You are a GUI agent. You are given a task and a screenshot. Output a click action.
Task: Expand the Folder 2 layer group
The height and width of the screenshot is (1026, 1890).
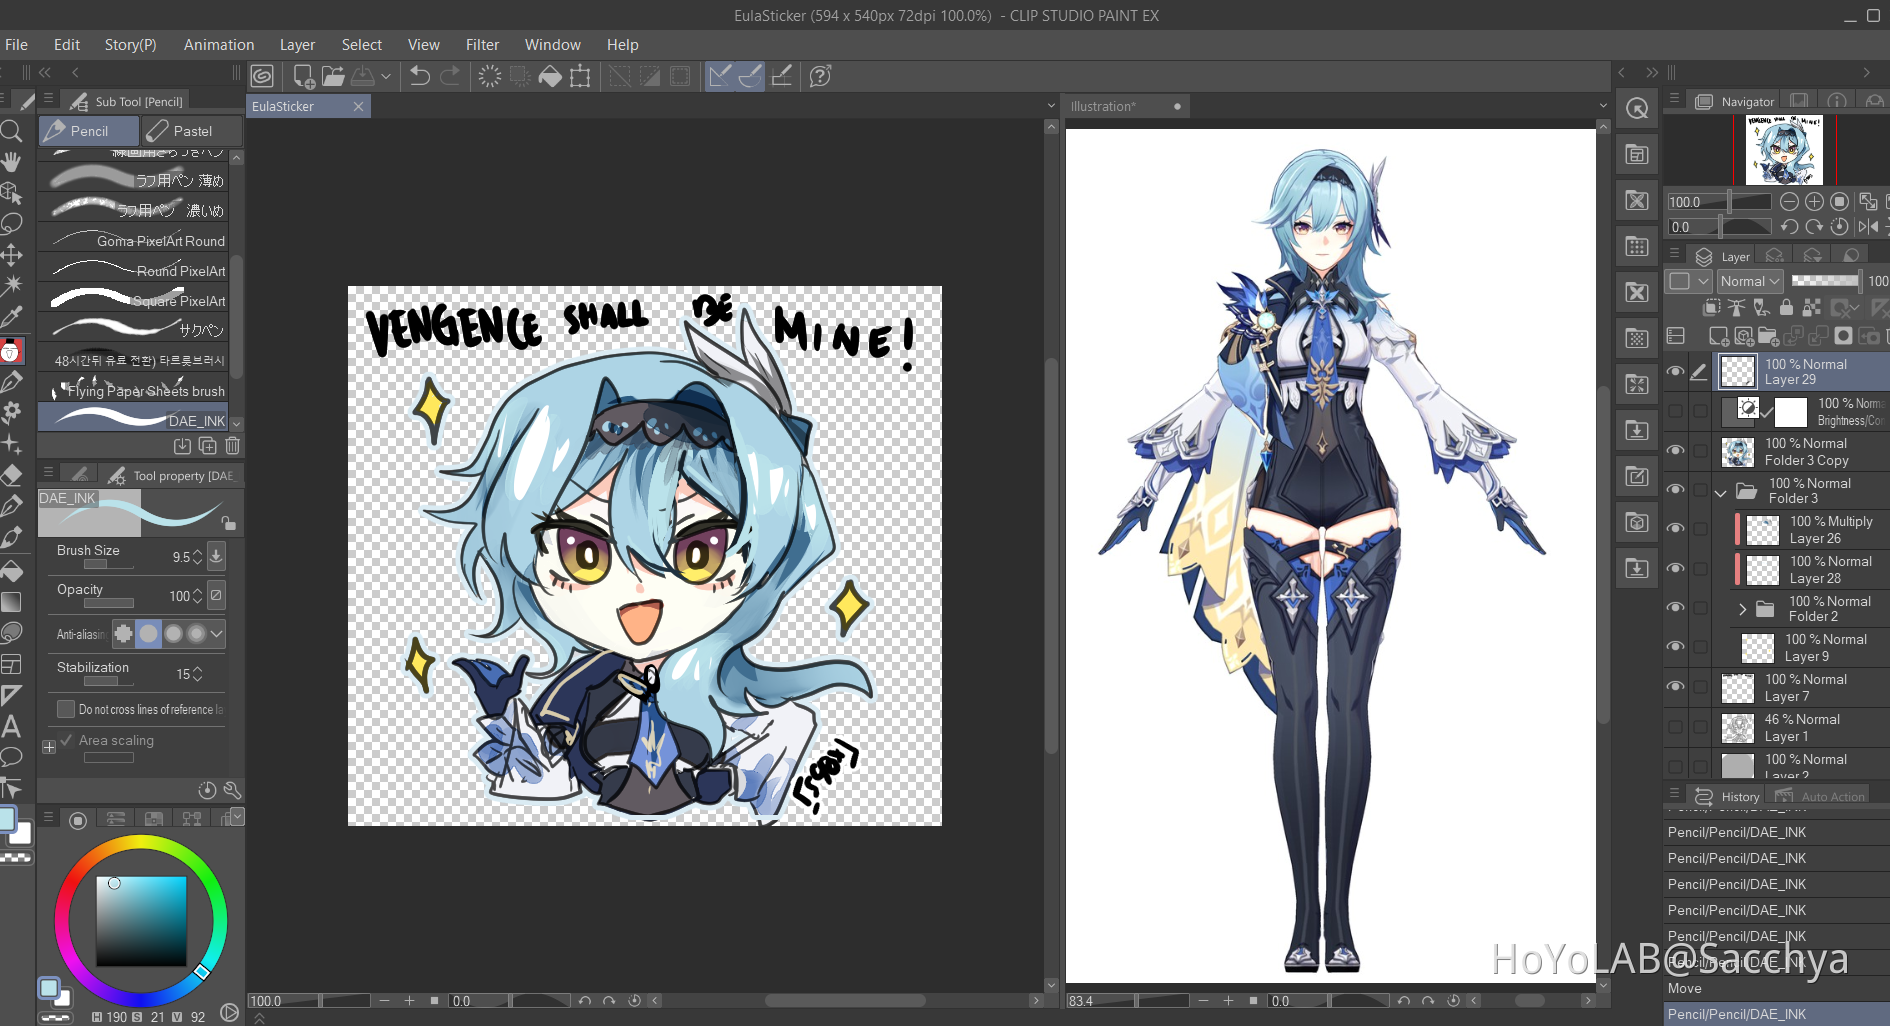tap(1742, 609)
